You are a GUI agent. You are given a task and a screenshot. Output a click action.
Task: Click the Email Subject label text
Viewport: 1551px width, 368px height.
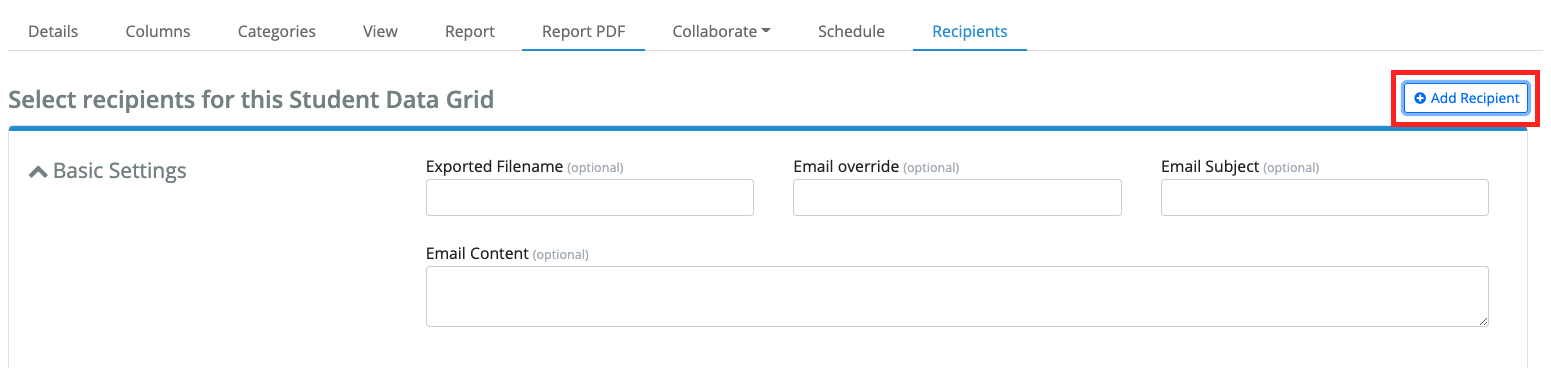pyautogui.click(x=1210, y=167)
